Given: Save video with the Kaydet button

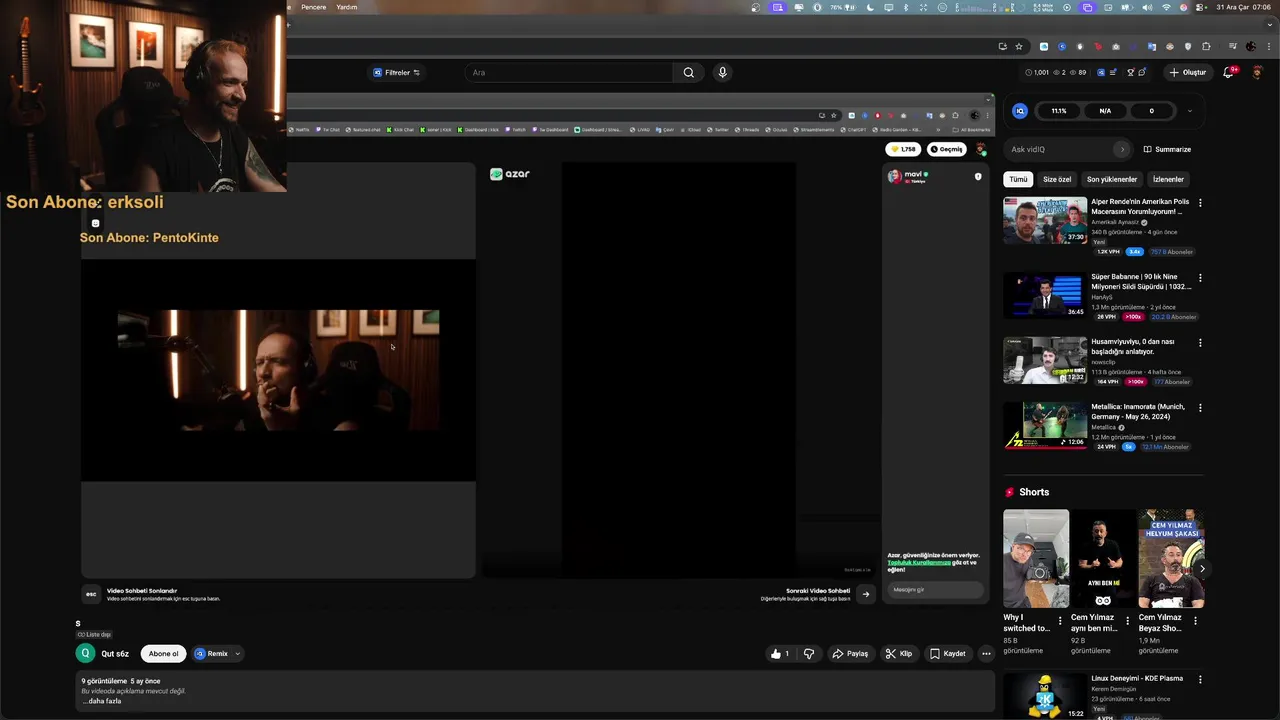Looking at the screenshot, I should click(947, 654).
